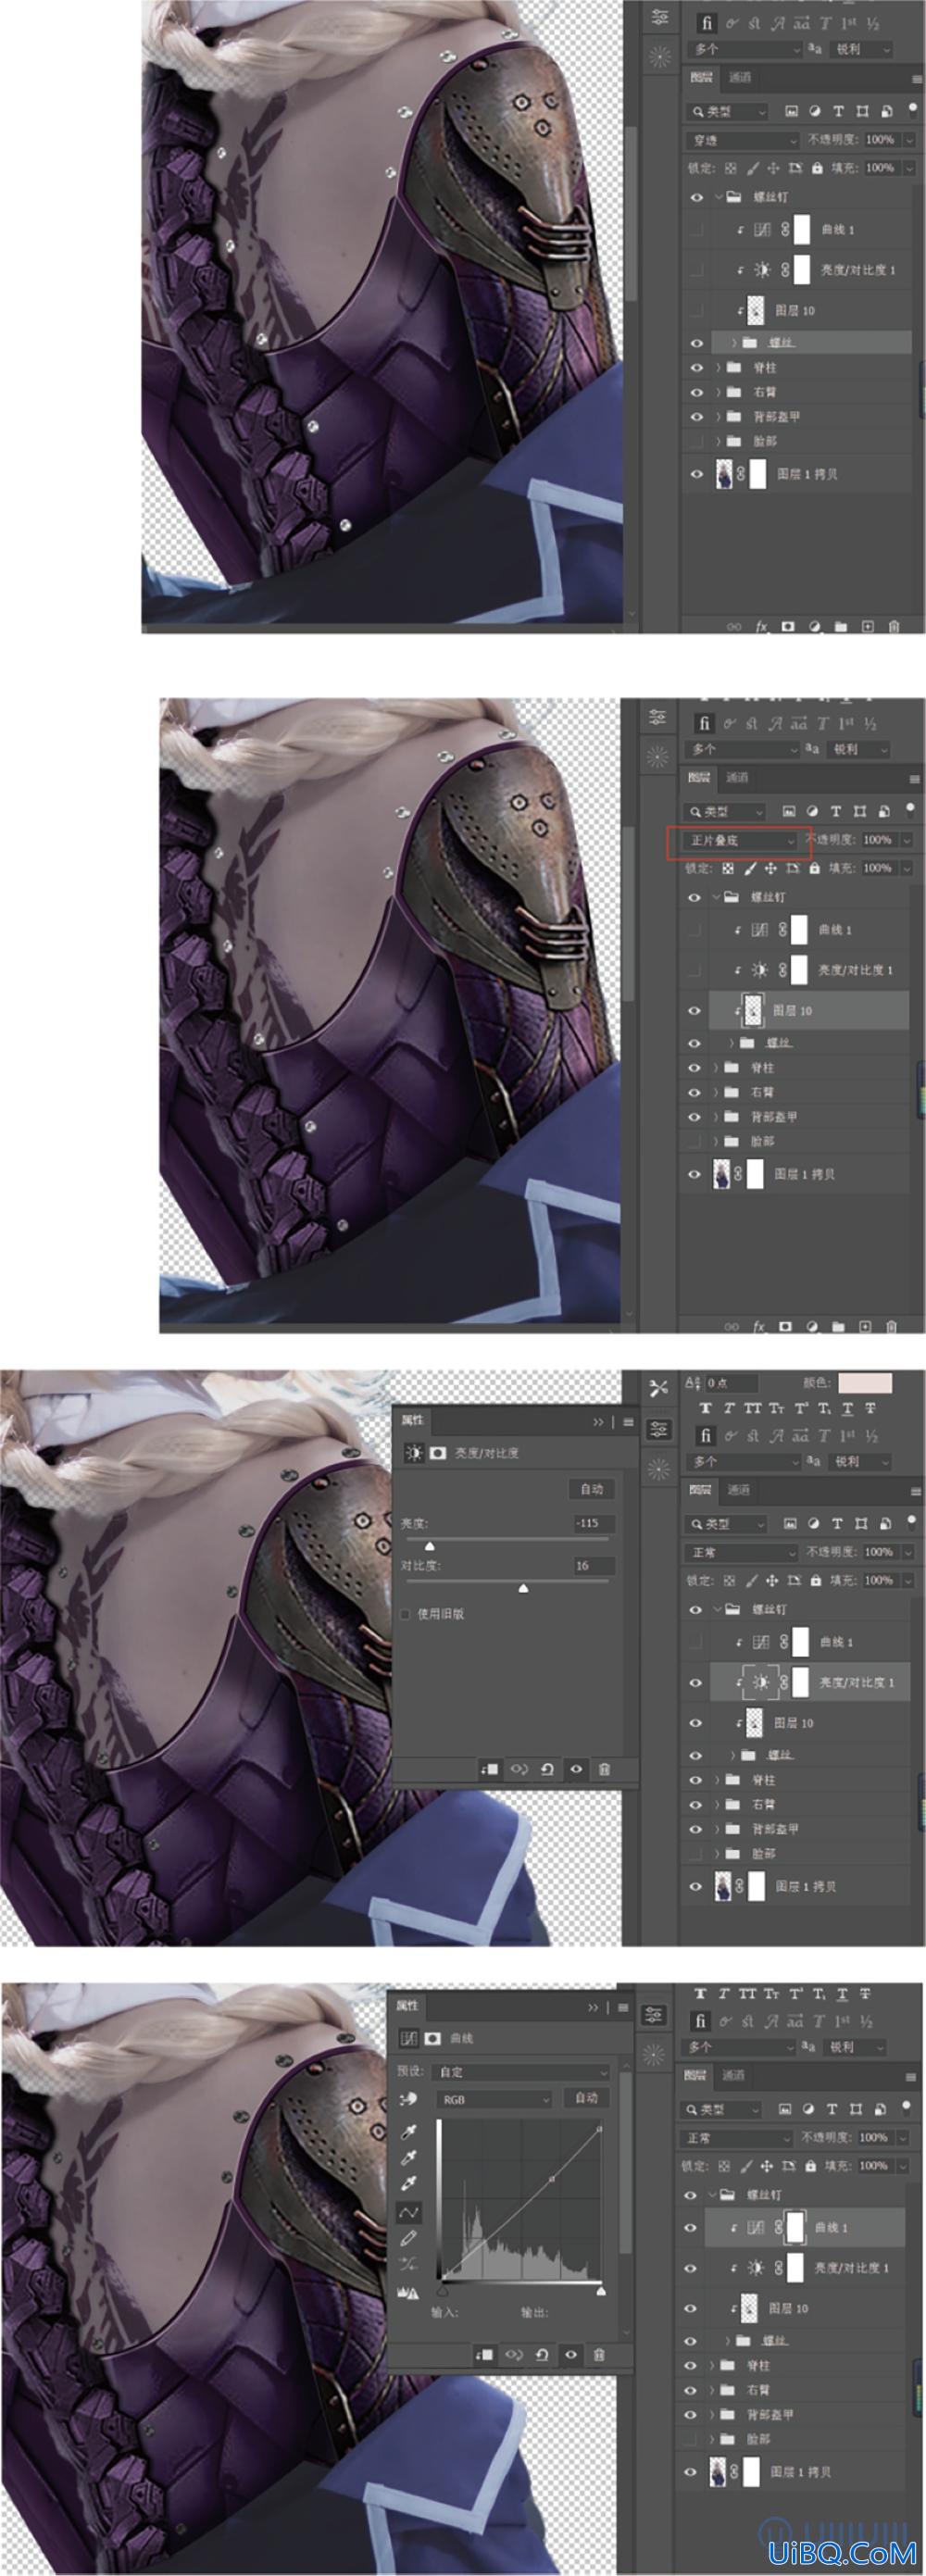926x2576 pixels.
Task: Select the 属性 tab above the 曲线 title
Action: point(407,2005)
